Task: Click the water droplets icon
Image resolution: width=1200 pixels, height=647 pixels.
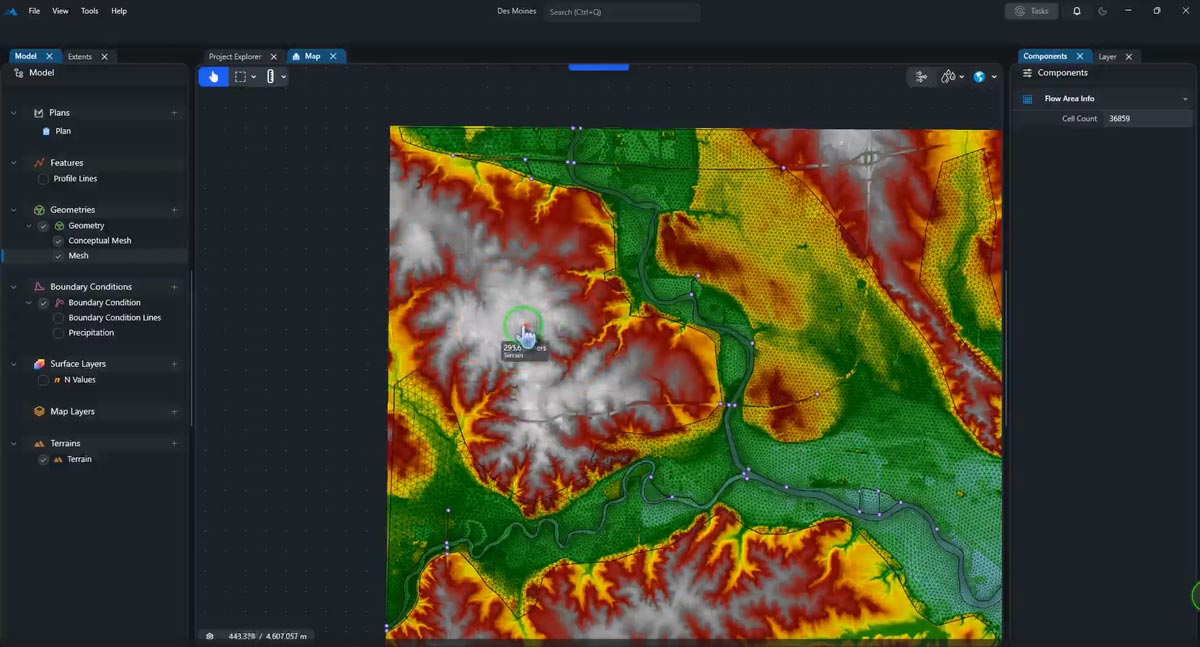Action: click(x=948, y=77)
